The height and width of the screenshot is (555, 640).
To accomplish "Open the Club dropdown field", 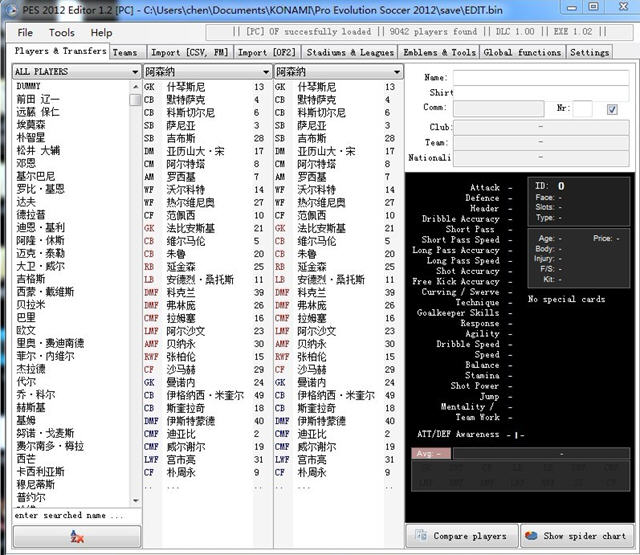I will (x=541, y=127).
